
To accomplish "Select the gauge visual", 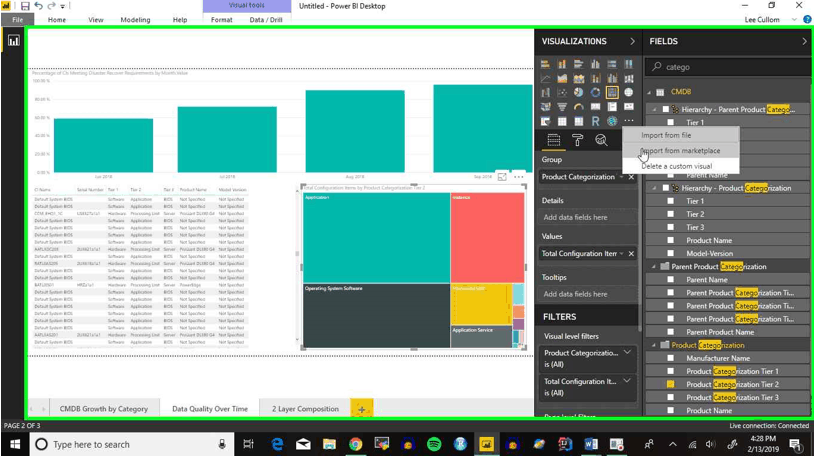I will (x=579, y=107).
